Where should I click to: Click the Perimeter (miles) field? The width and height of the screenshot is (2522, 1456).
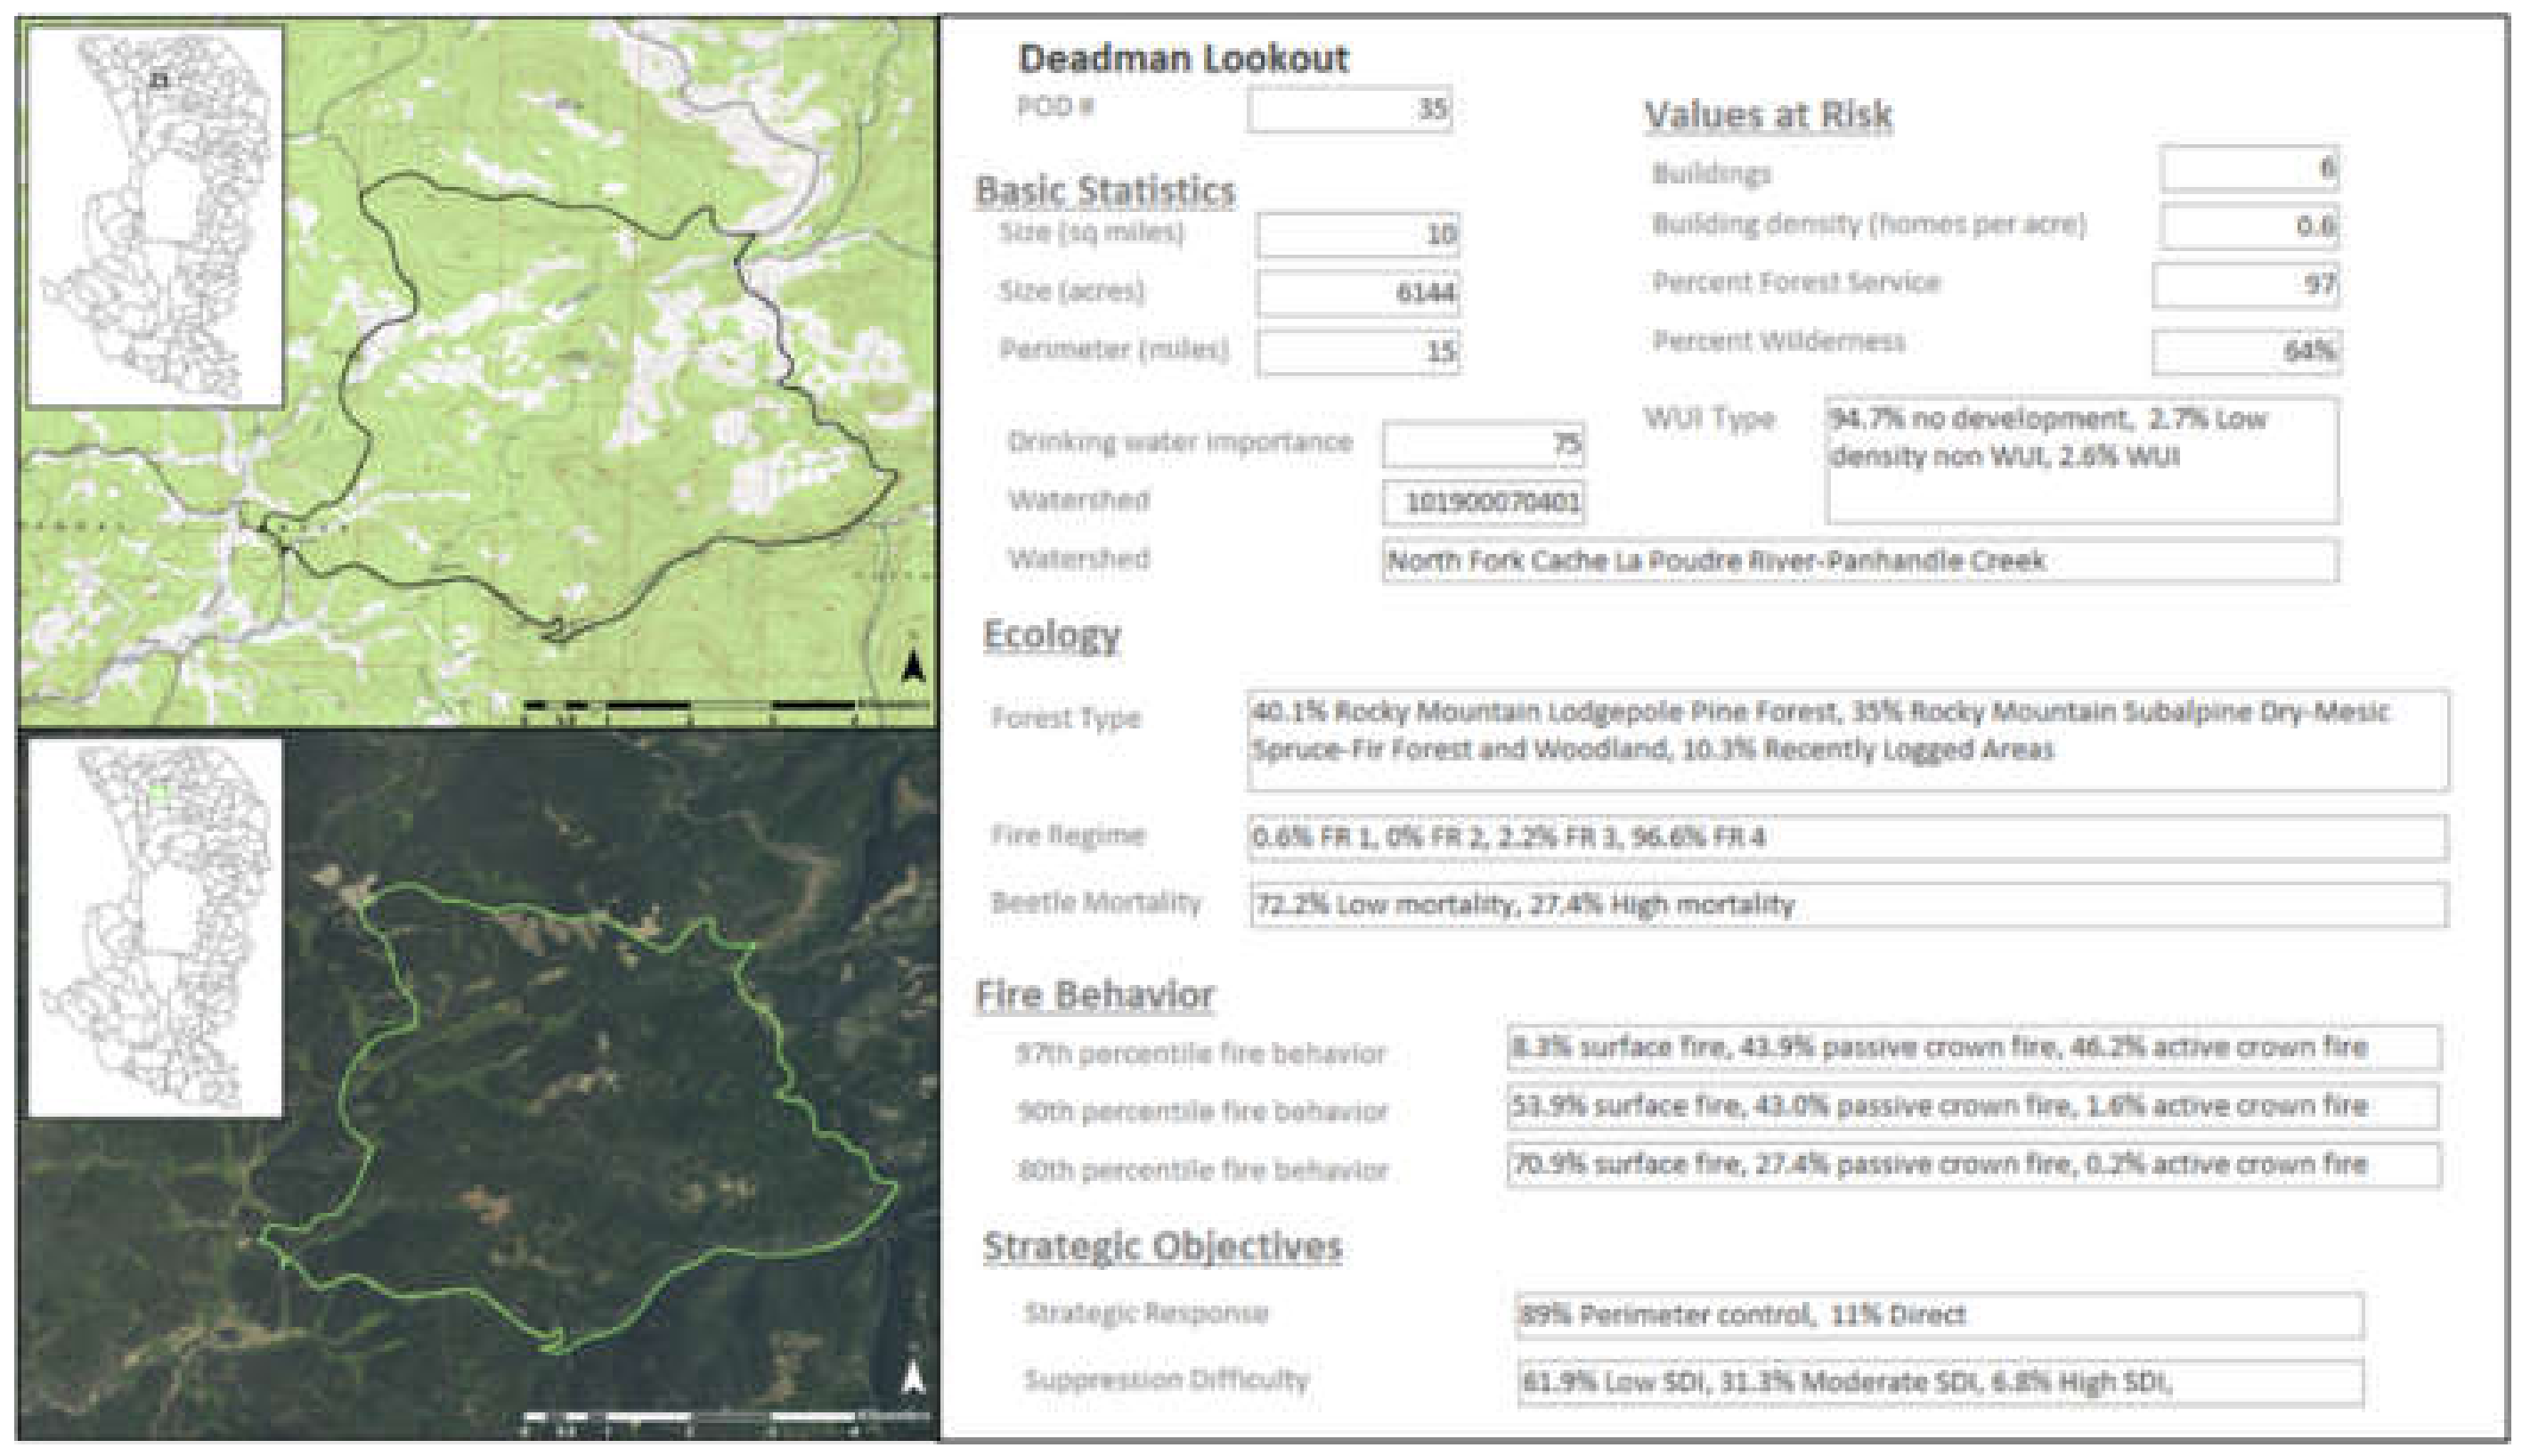1357,352
